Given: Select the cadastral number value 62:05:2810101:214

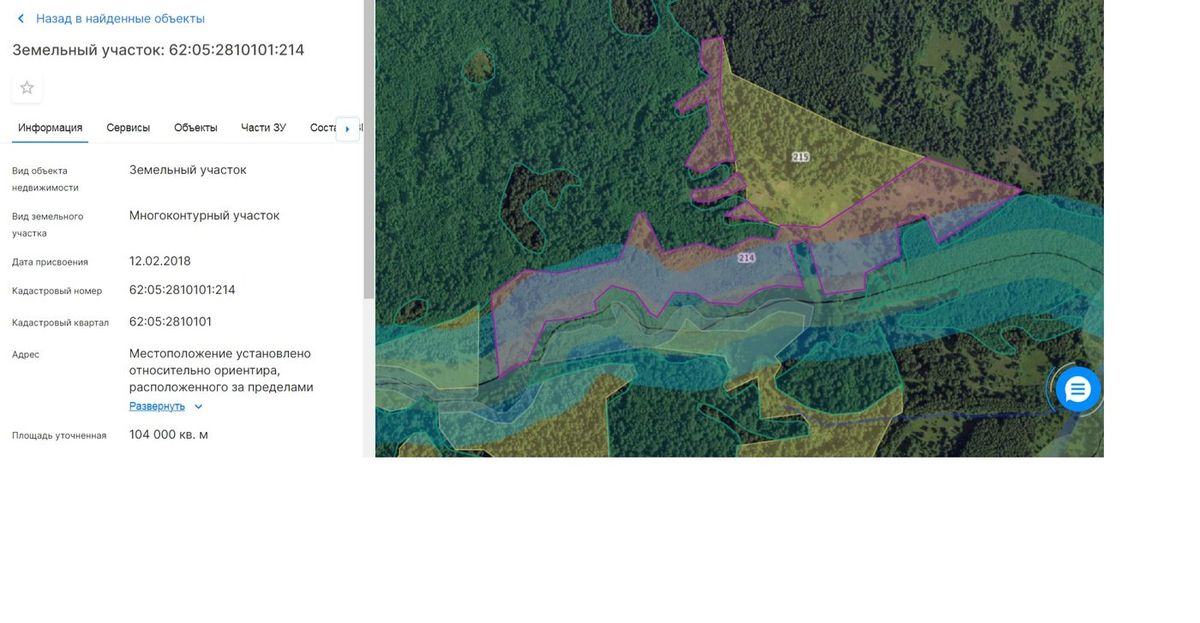Looking at the screenshot, I should pyautogui.click(x=182, y=290).
